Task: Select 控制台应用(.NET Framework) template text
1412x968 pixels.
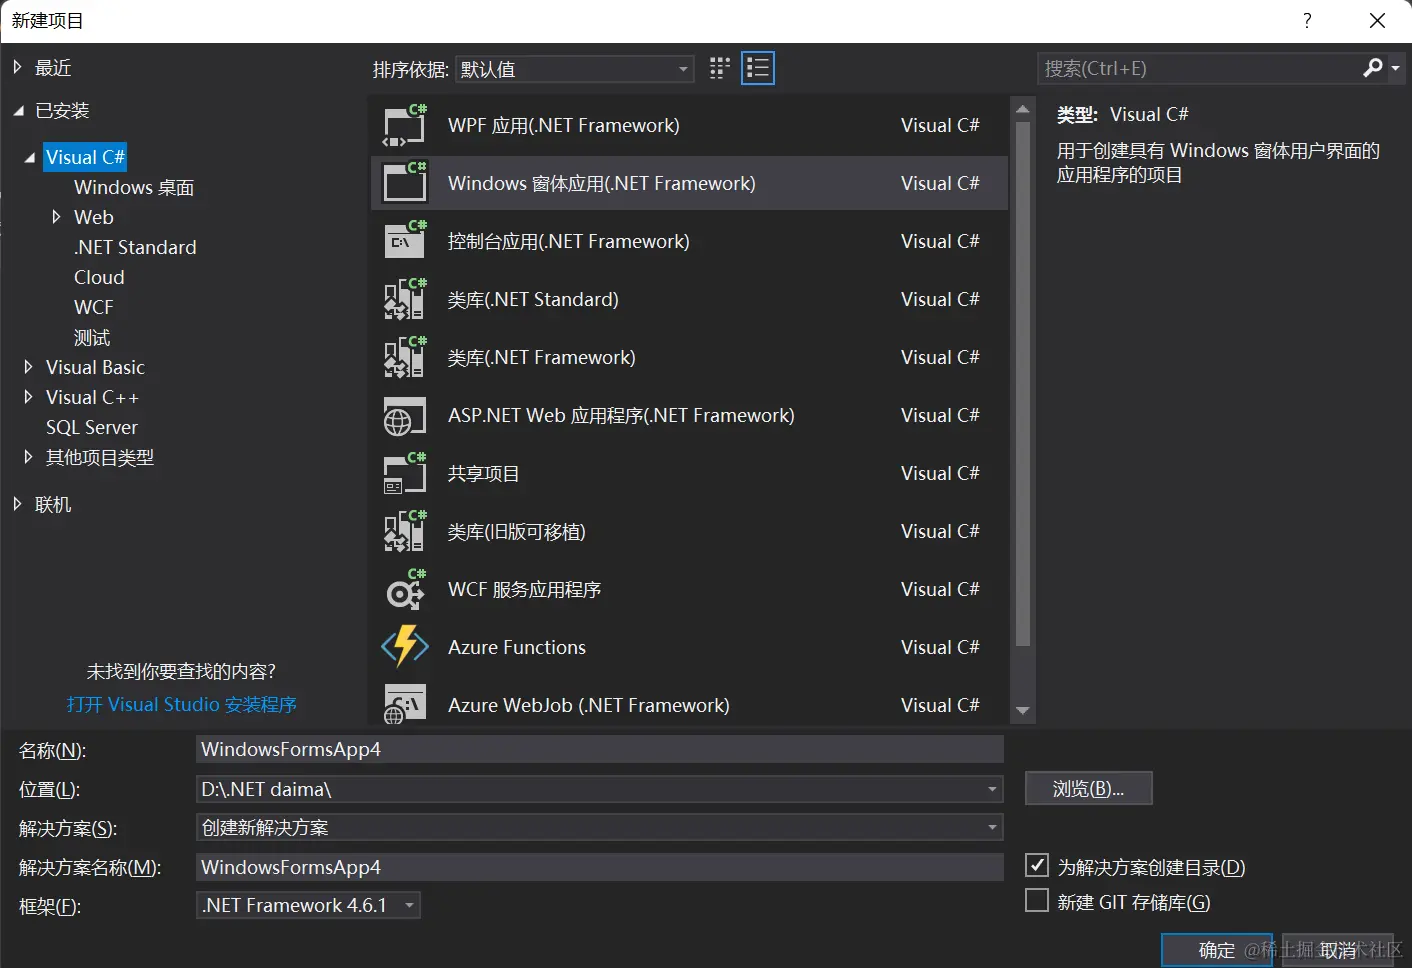Action: [x=569, y=241]
